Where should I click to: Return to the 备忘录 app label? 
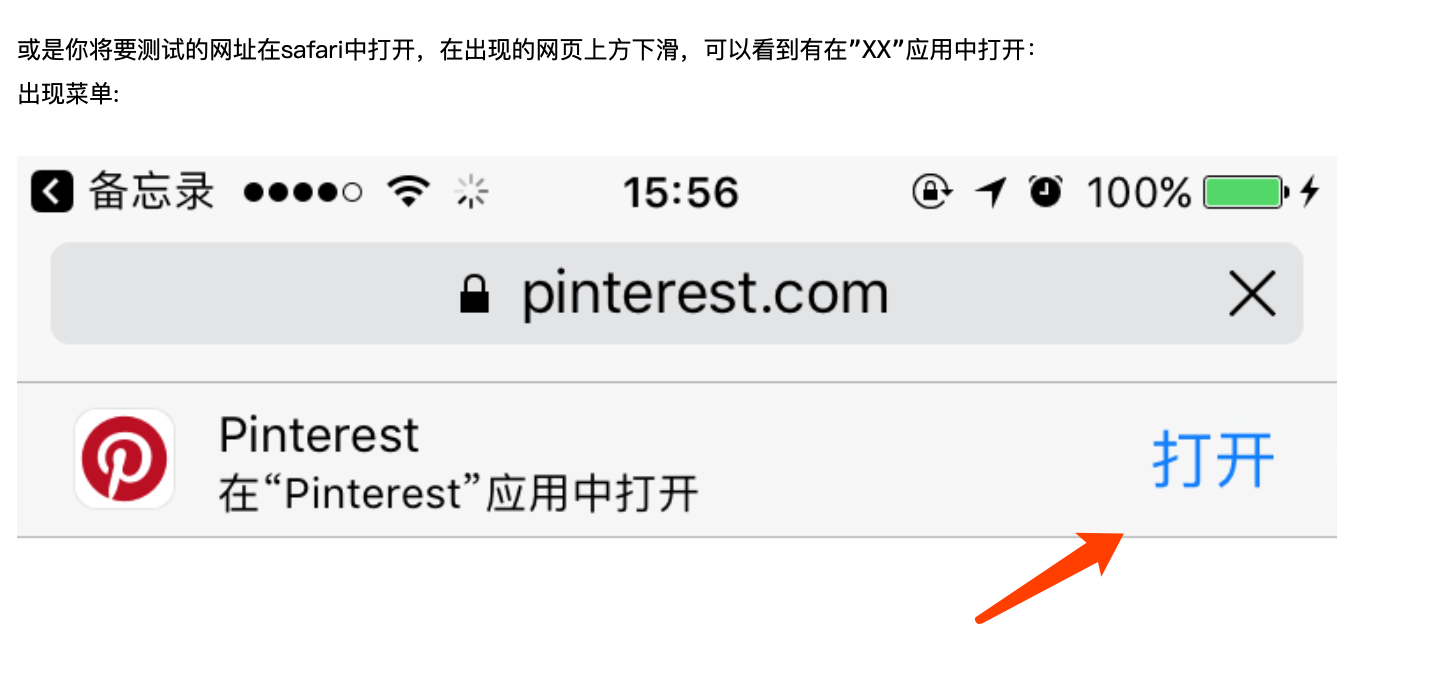(152, 191)
